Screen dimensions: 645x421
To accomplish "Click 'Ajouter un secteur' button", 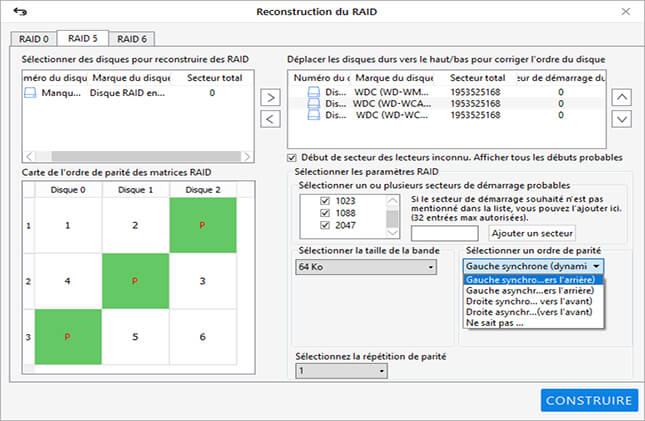I will point(532,233).
